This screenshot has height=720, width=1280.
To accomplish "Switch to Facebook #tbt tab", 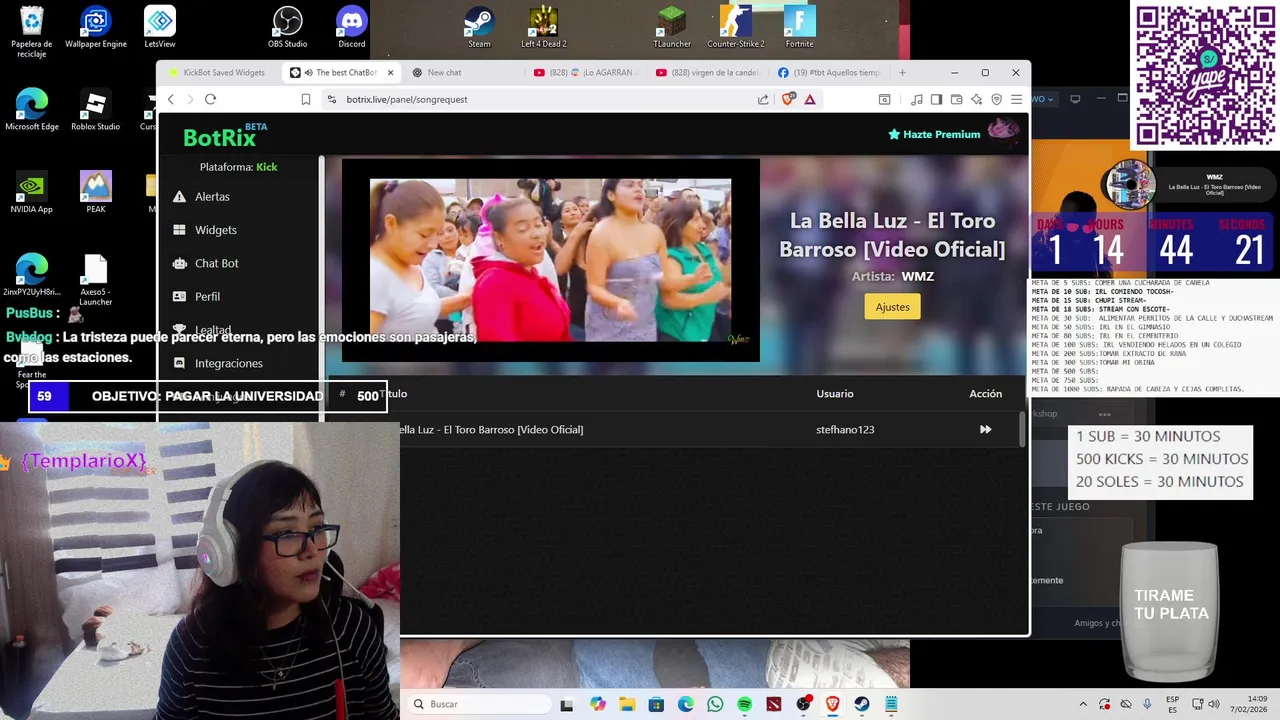I will tap(829, 73).
